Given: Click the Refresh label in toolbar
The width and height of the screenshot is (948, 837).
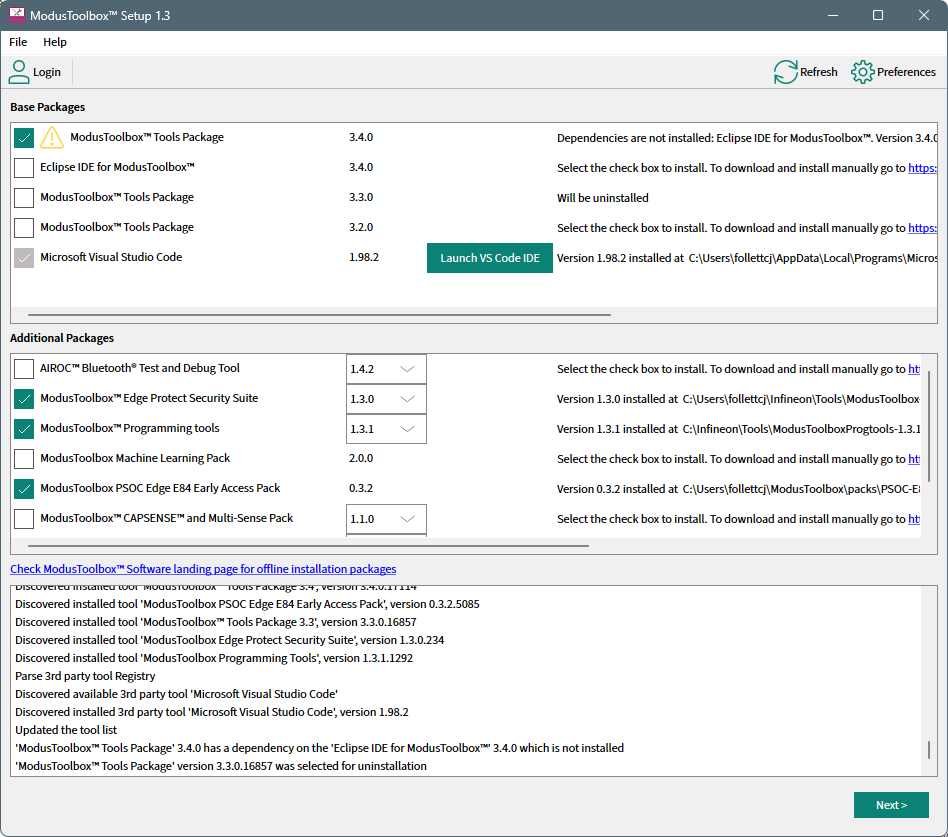Looking at the screenshot, I should [x=819, y=72].
